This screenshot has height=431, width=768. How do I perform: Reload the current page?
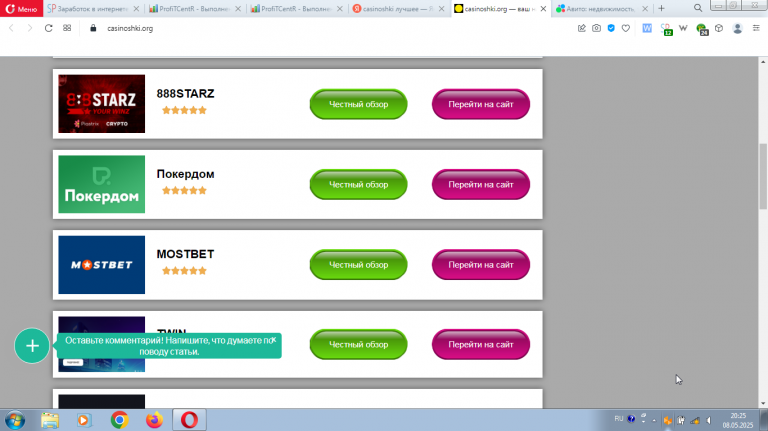48,28
